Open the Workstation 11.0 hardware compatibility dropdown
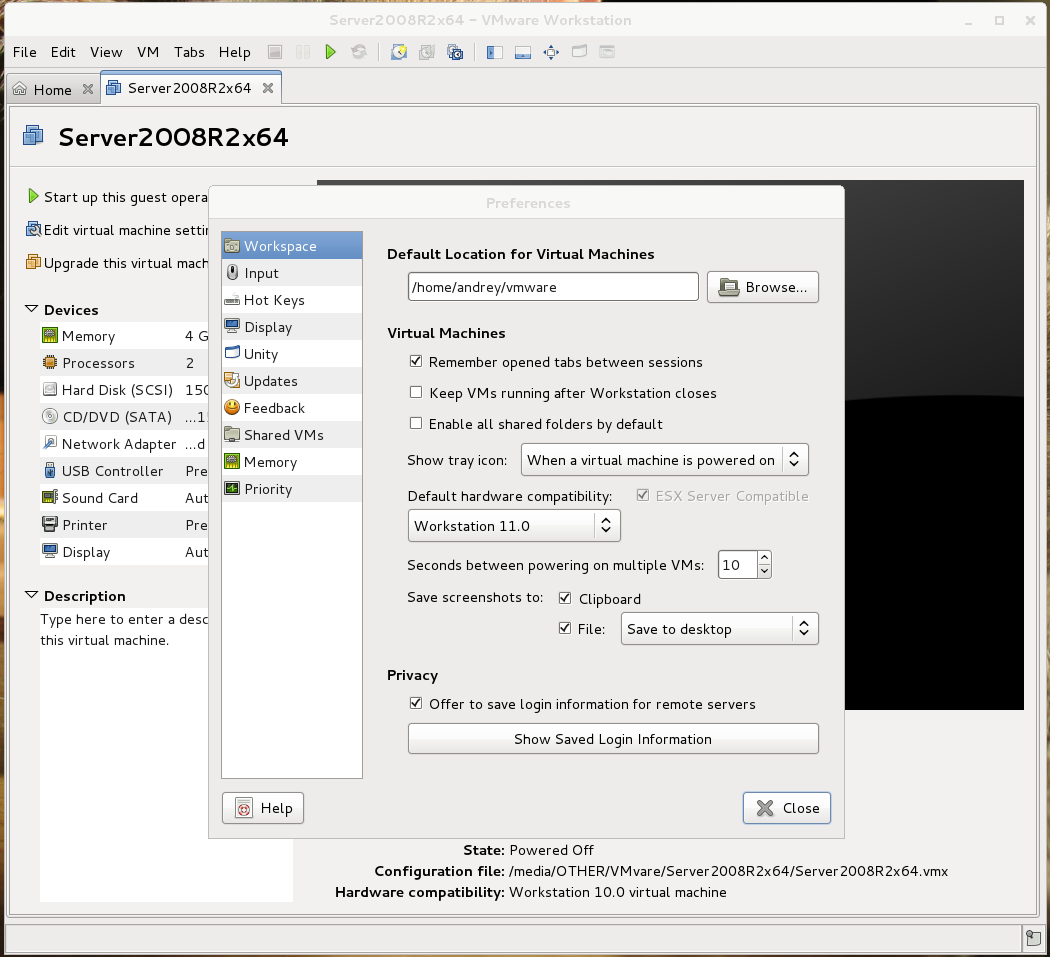Image resolution: width=1050 pixels, height=957 pixels. (x=514, y=526)
